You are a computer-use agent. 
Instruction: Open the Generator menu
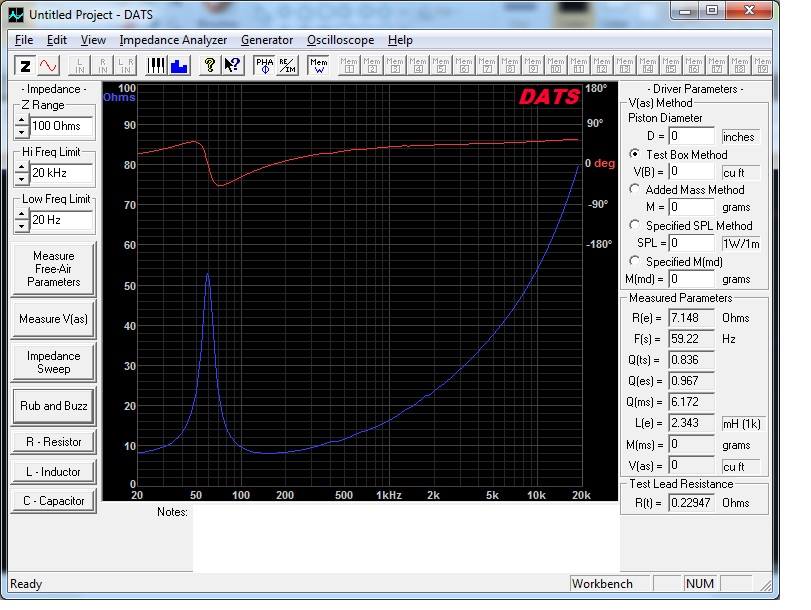coord(267,40)
